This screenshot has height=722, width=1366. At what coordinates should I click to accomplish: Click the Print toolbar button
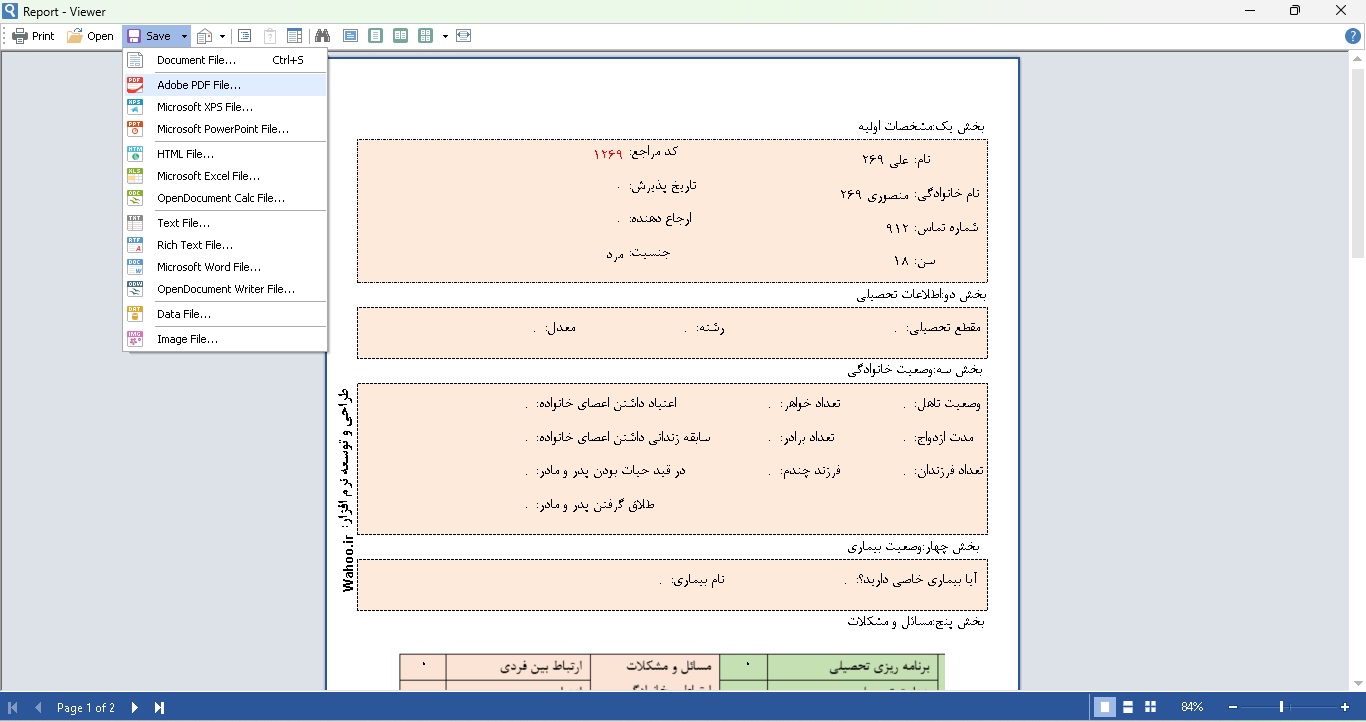(x=33, y=36)
